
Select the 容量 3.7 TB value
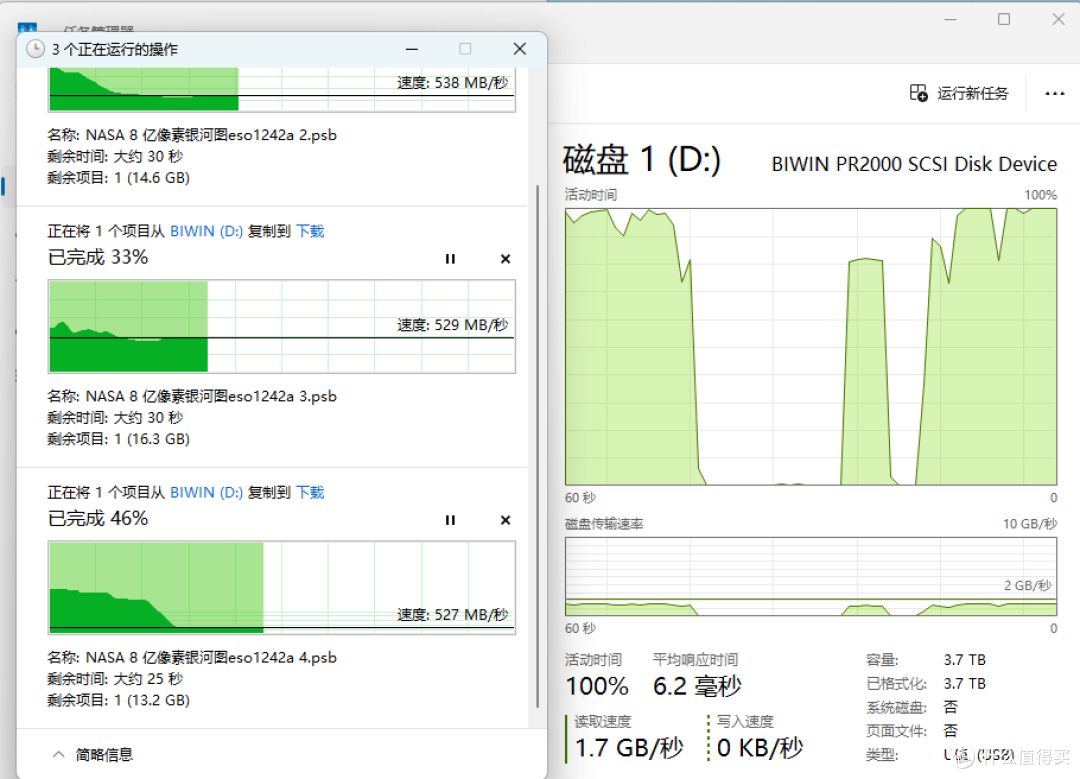(x=964, y=660)
